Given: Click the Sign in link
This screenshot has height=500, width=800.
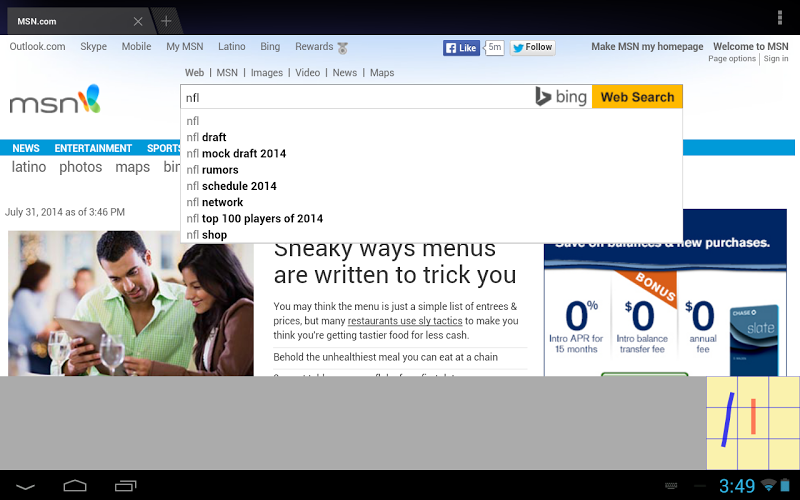Looking at the screenshot, I should tap(776, 59).
